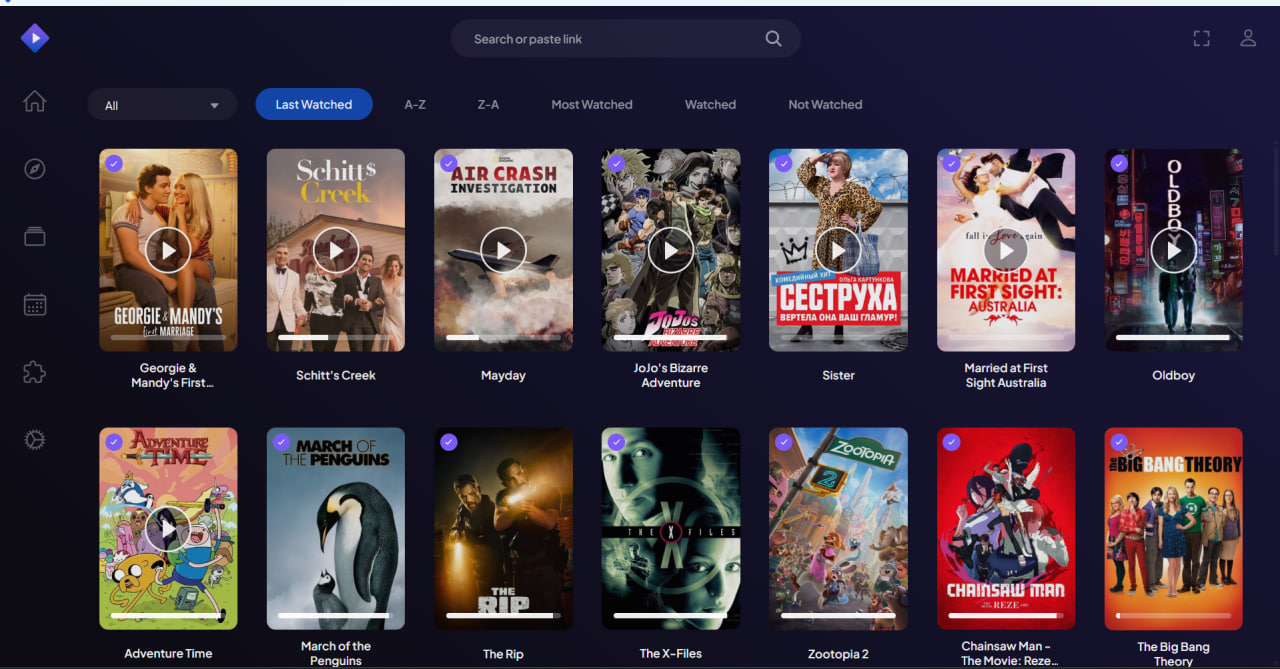Toggle watched checkmark on JoJo's Bizarre Adventure
This screenshot has height=669, width=1280.
point(616,163)
